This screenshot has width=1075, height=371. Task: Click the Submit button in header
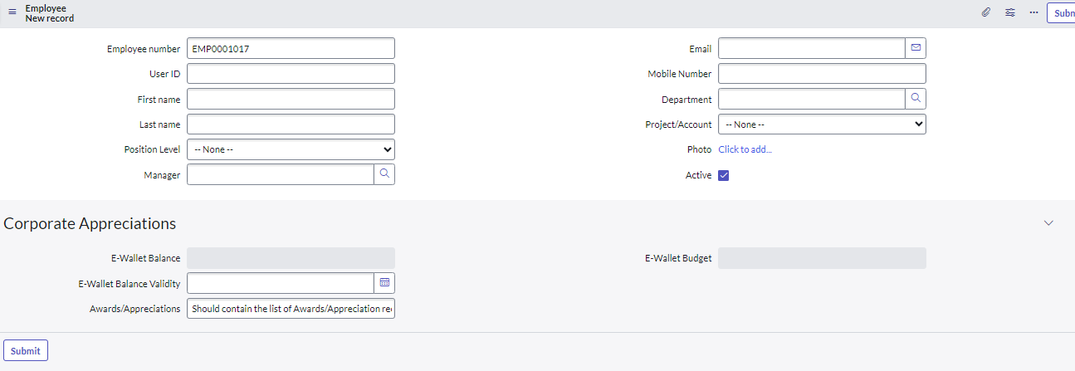point(1061,12)
